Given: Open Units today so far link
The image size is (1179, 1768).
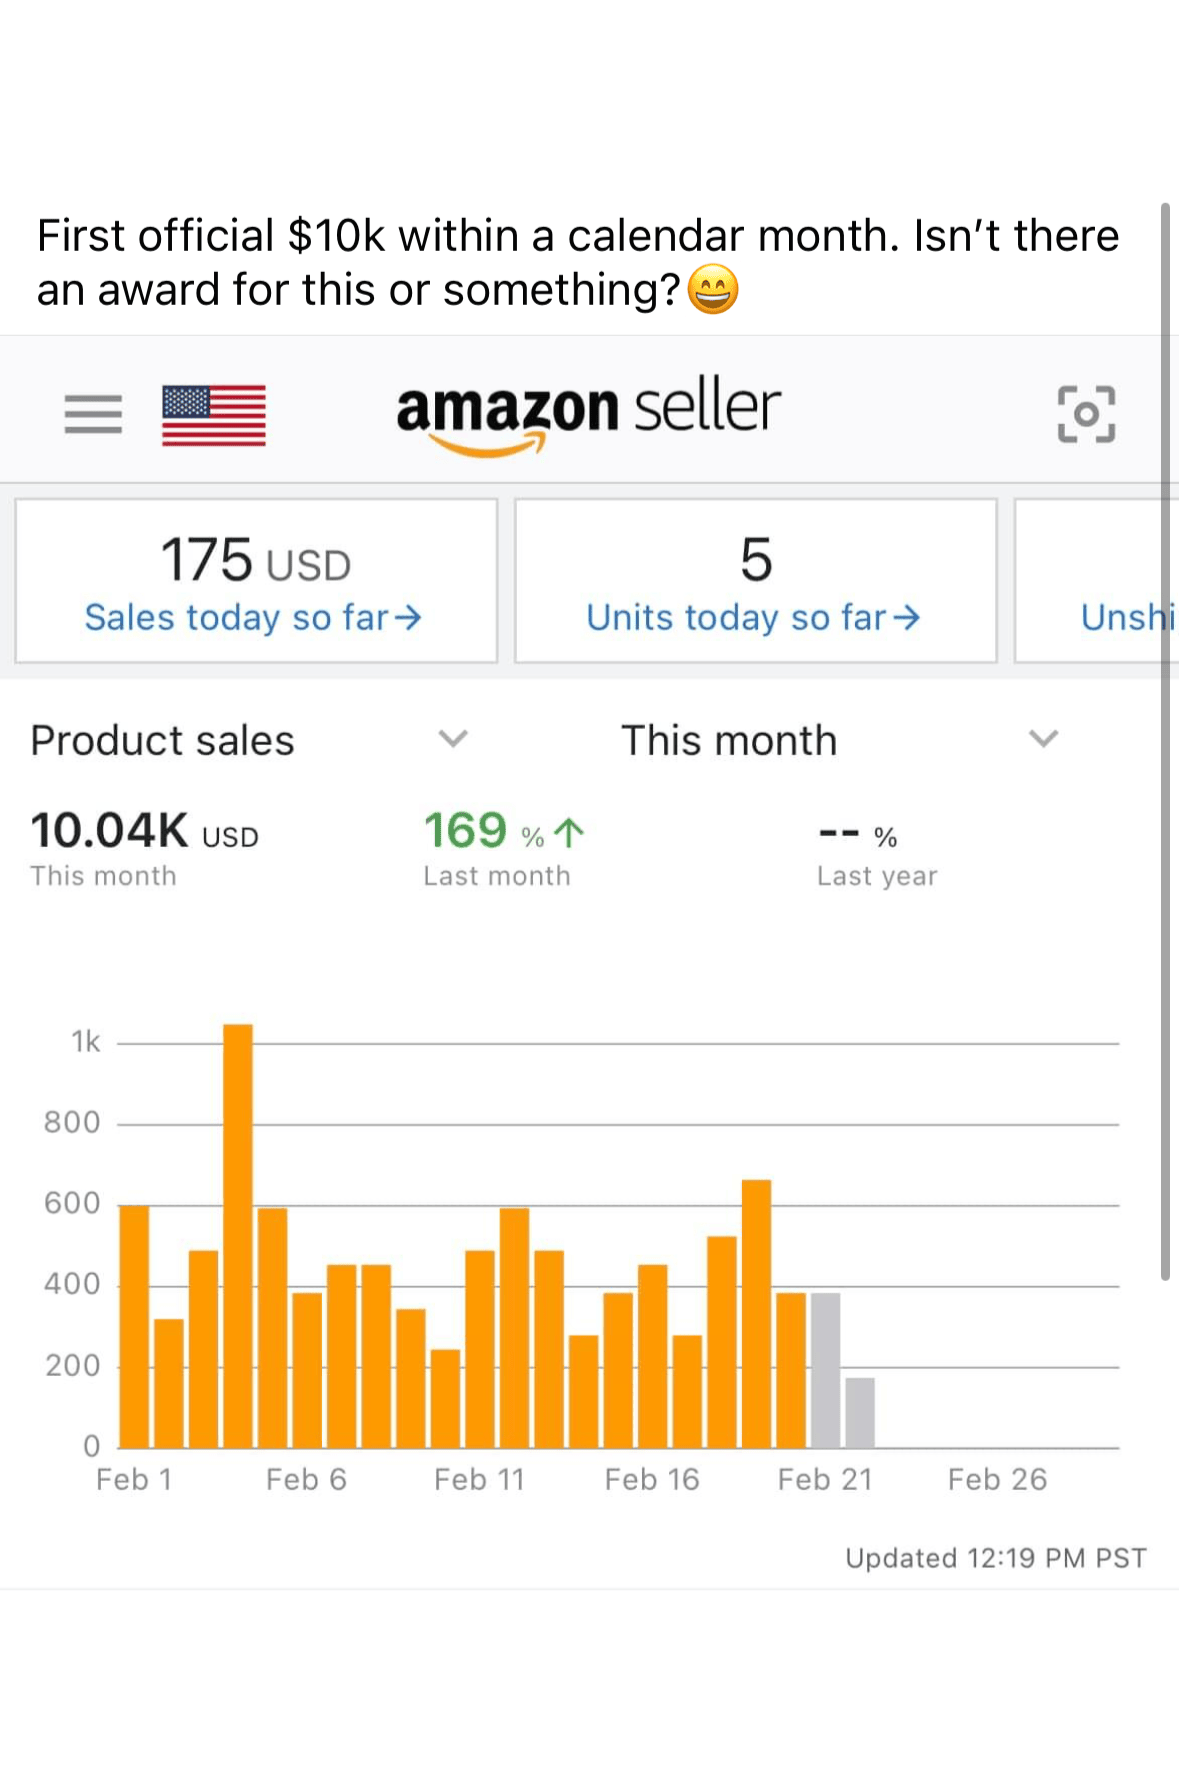Looking at the screenshot, I should point(736,618).
